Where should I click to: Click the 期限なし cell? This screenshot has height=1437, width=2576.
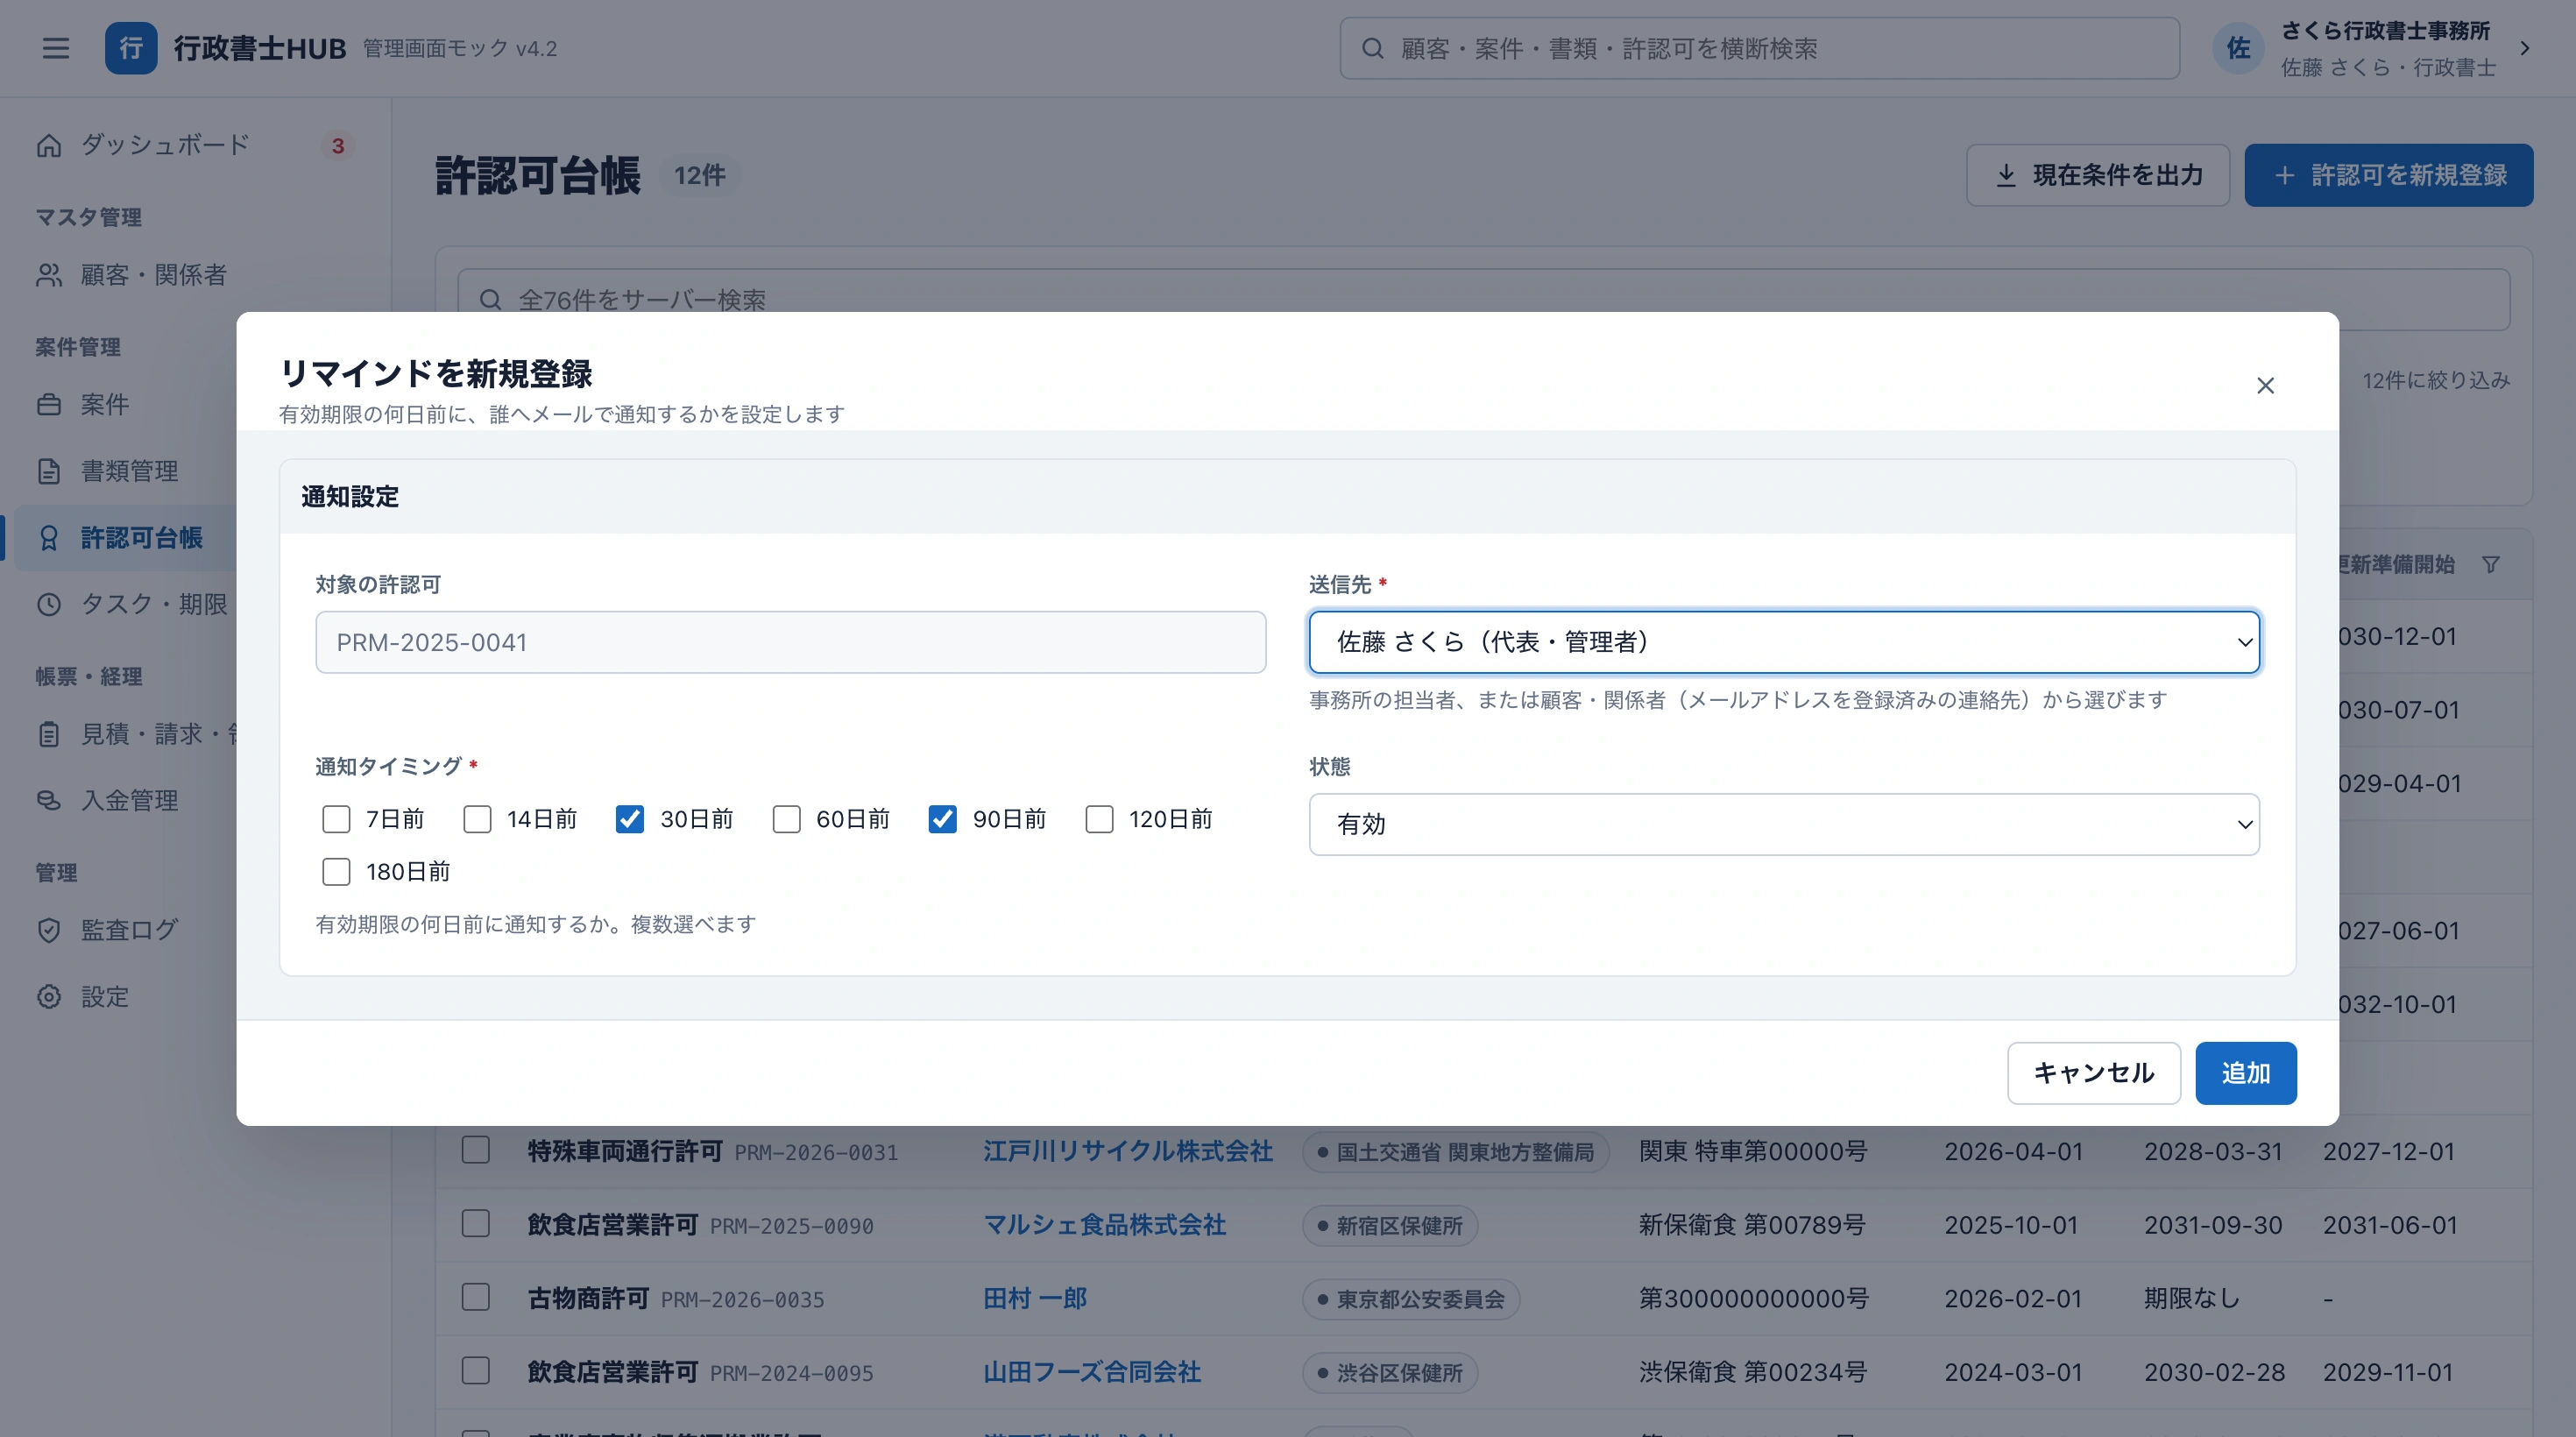click(2191, 1299)
